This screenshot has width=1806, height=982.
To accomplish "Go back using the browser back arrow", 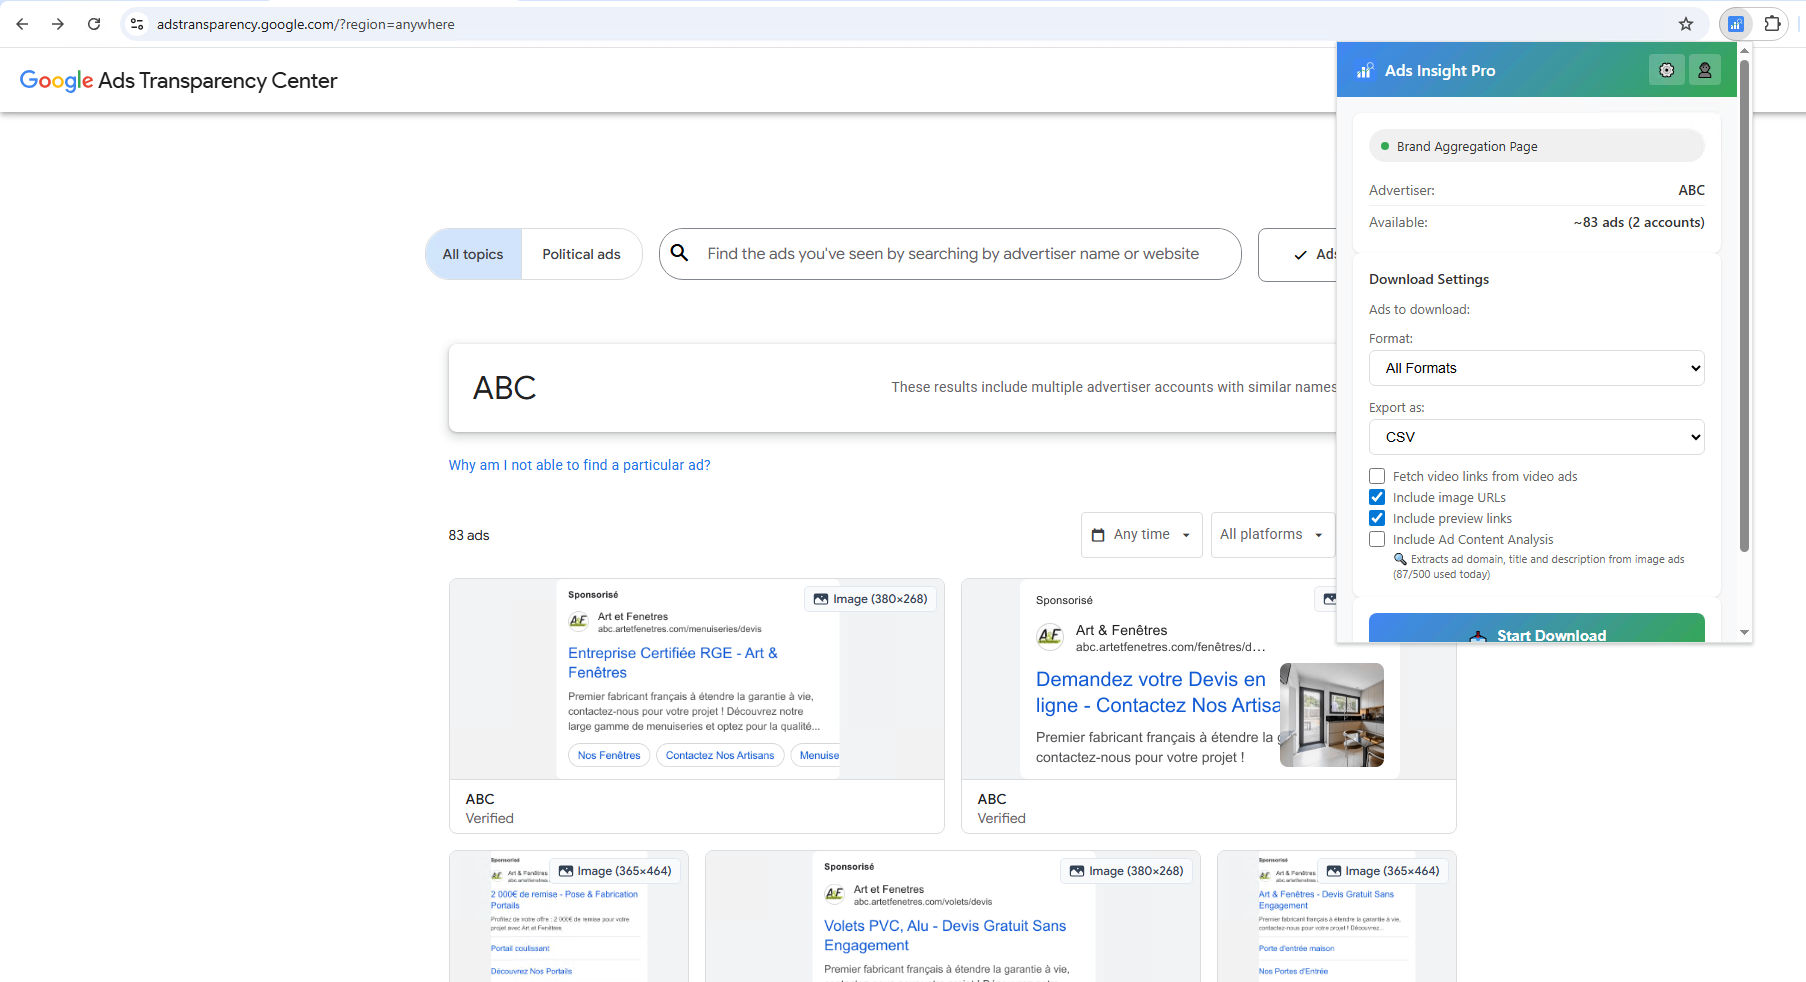I will [22, 24].
